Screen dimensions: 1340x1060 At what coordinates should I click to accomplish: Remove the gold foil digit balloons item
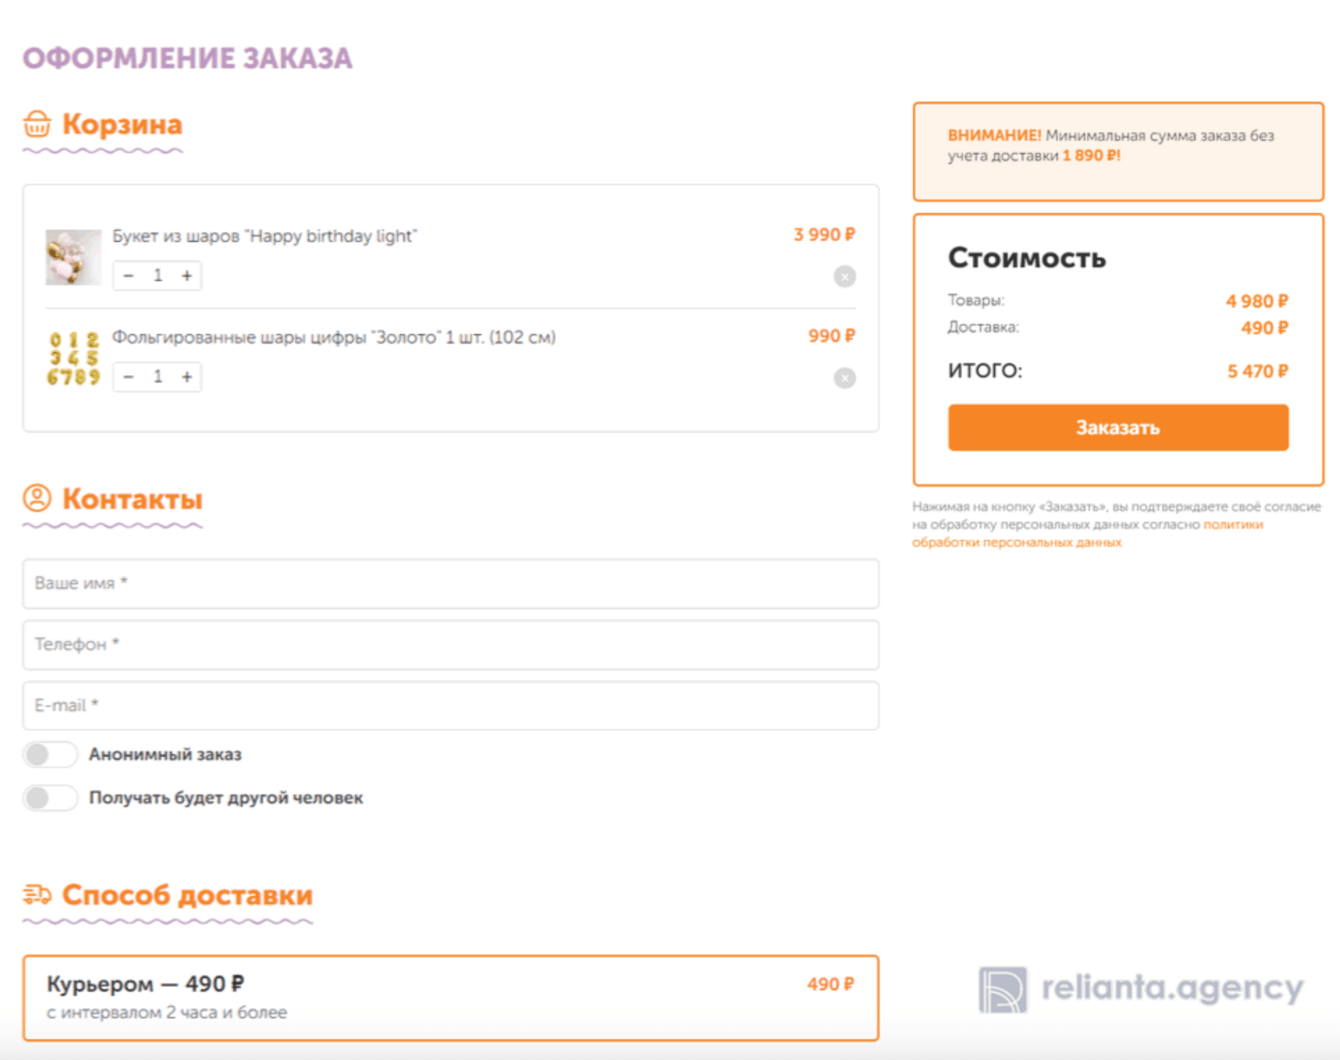coord(845,378)
